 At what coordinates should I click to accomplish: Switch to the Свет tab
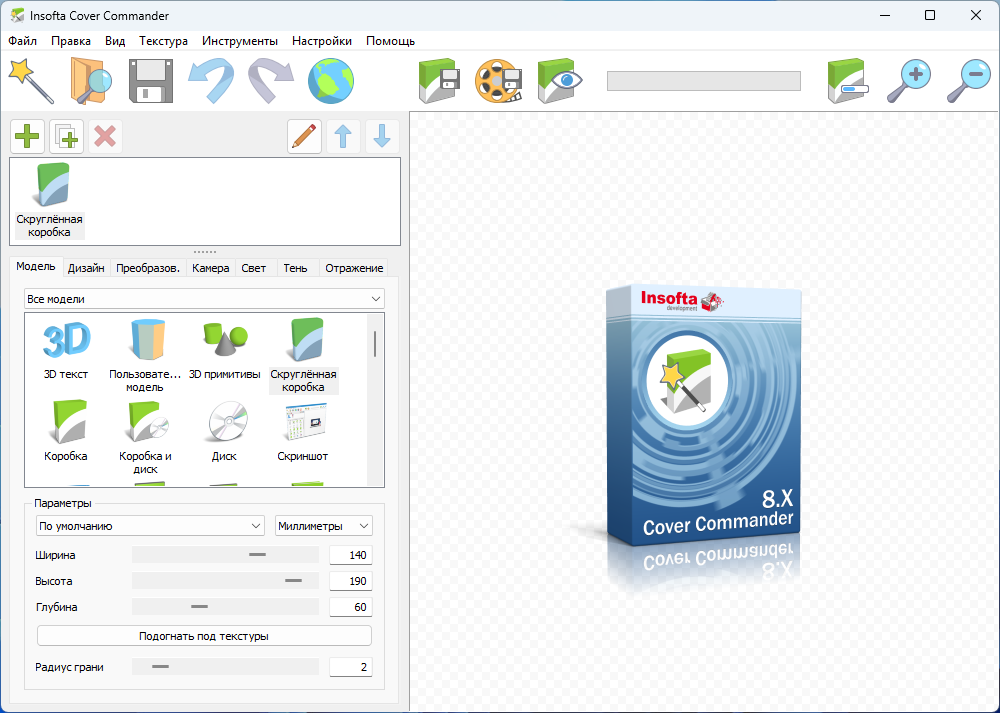coord(254,268)
